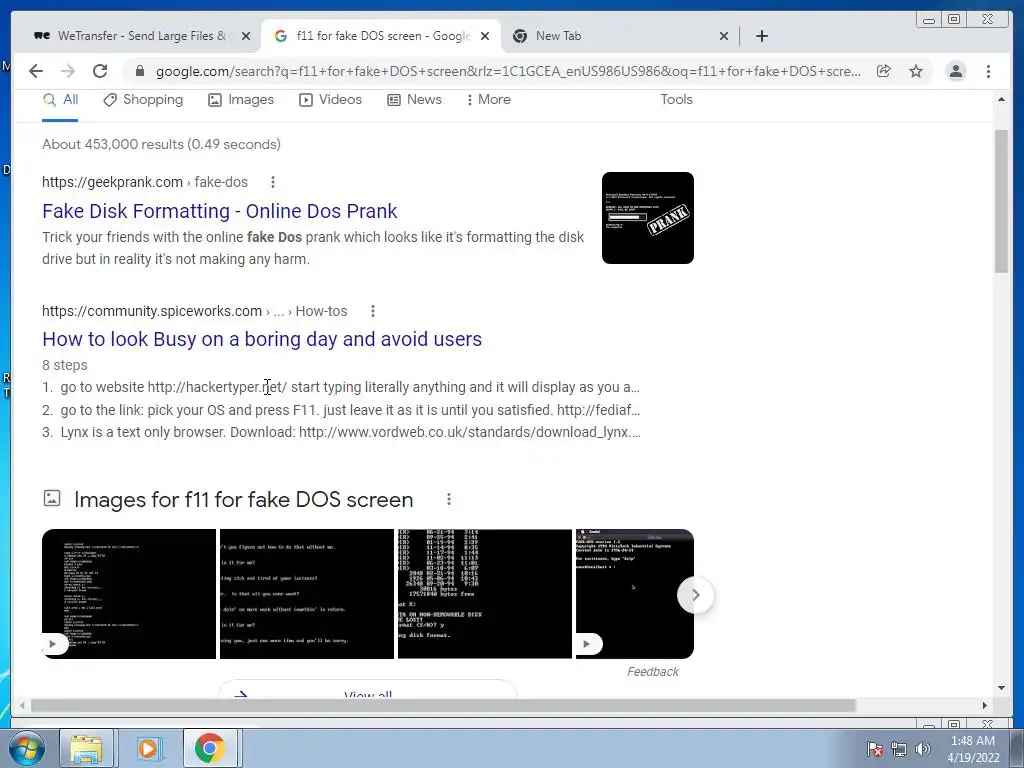Viewport: 1024px width, 768px height.
Task: Open How to look Busy on a boring day link
Action: (262, 340)
